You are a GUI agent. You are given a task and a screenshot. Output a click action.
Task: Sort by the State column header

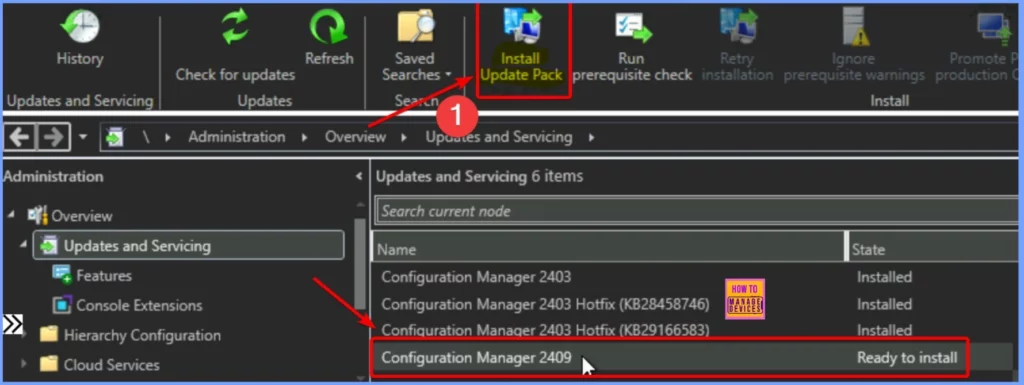934,249
